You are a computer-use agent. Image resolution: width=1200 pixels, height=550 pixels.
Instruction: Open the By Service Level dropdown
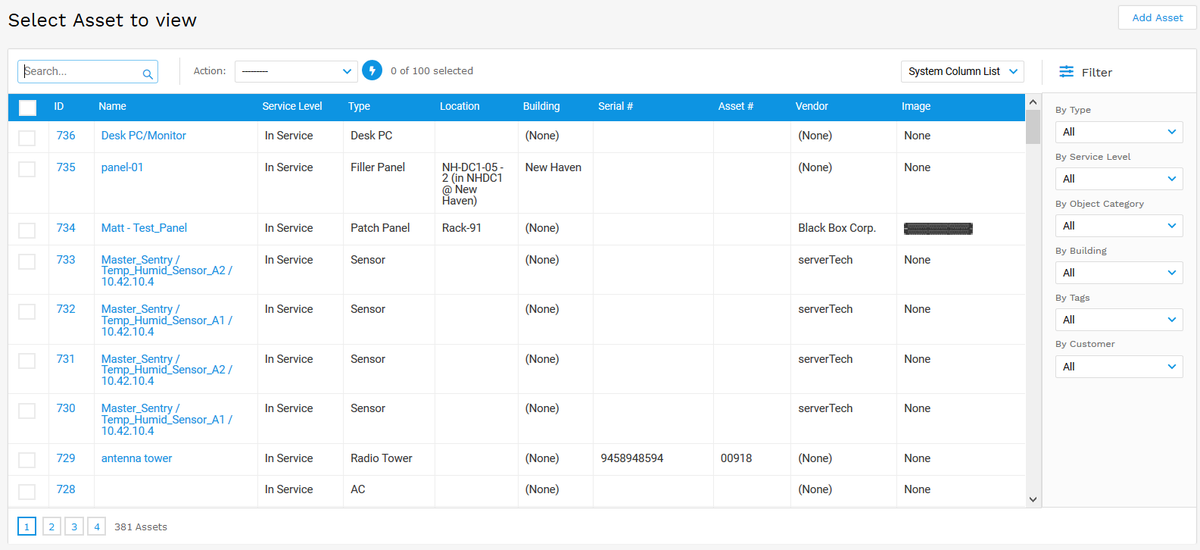1119,179
